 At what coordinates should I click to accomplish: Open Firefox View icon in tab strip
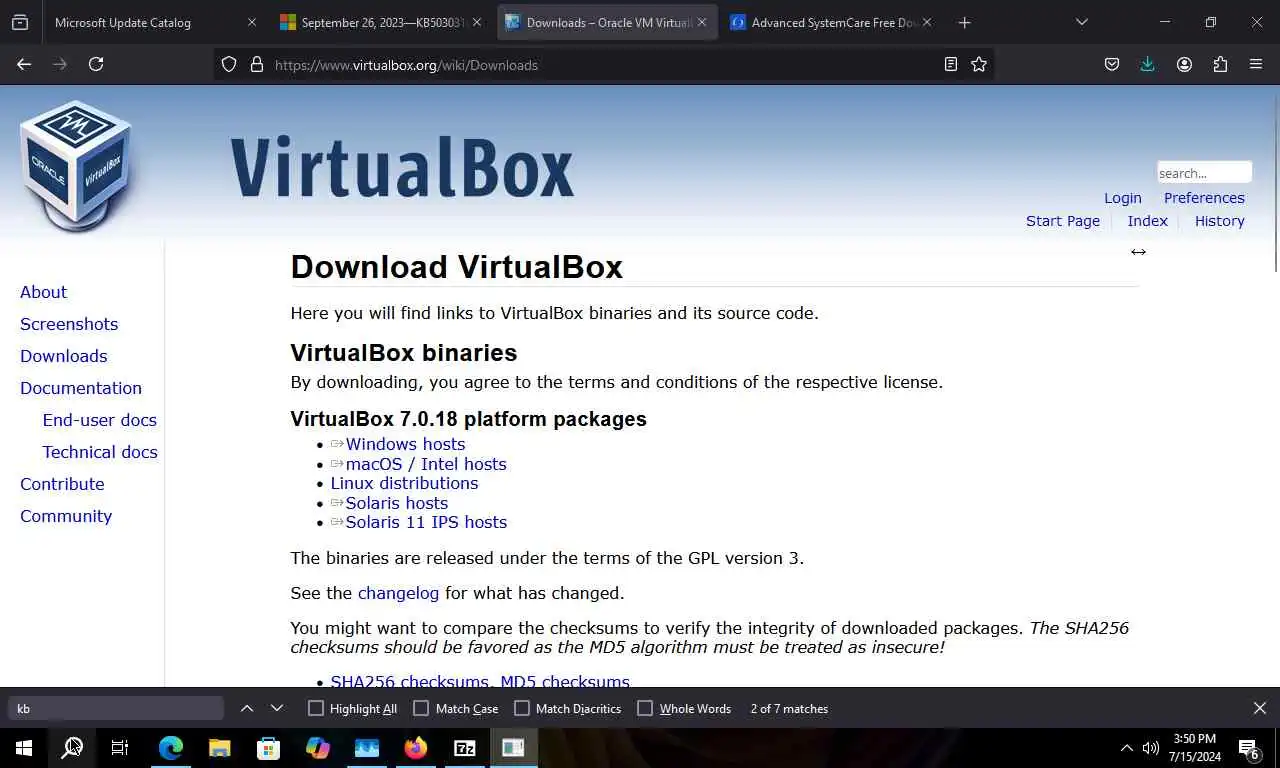point(20,22)
